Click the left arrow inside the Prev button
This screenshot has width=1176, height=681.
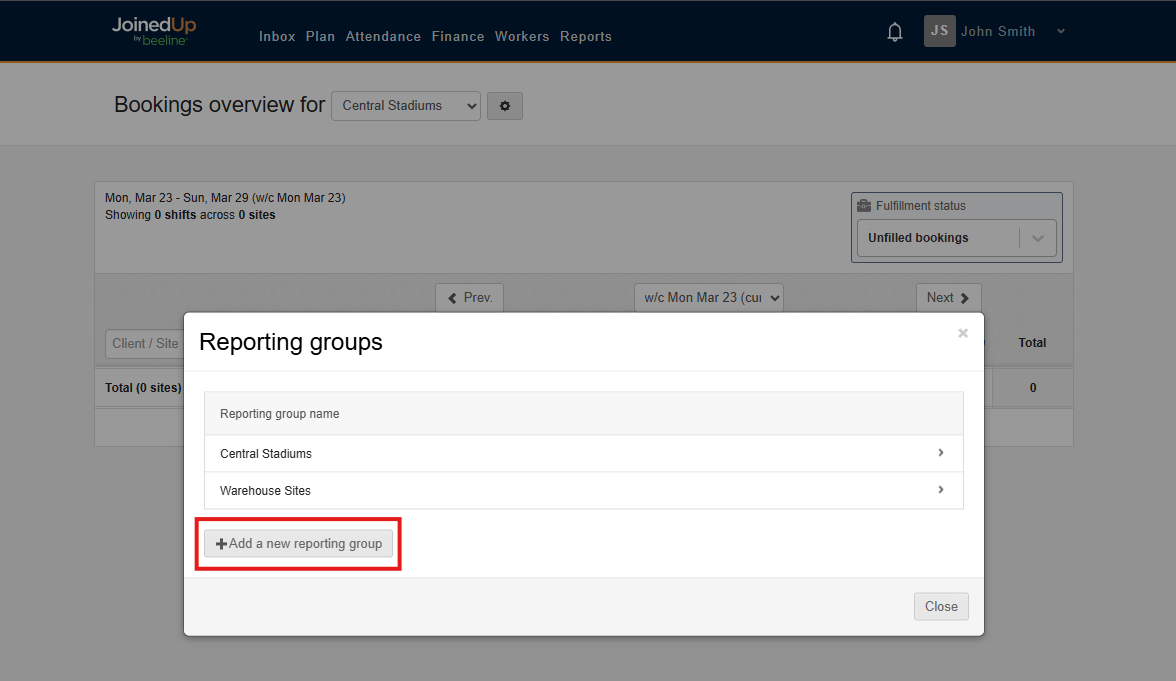tap(450, 297)
